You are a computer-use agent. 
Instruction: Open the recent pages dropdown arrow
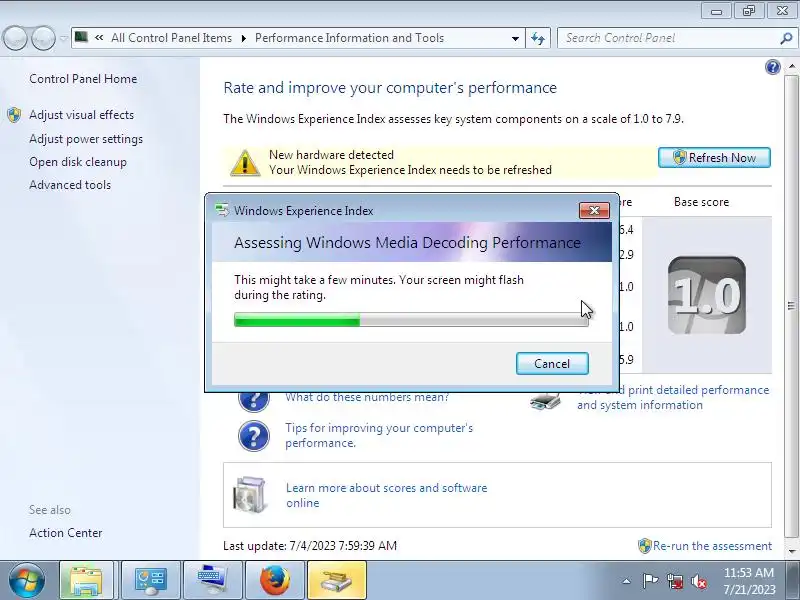64,38
